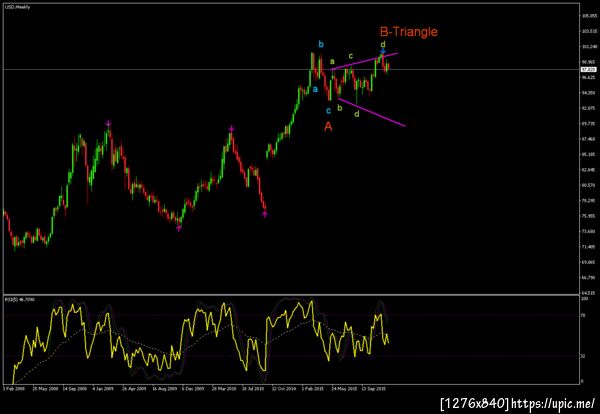Click the 1 Feb 2015 date label
This screenshot has height=414, width=600.
(x=314, y=388)
